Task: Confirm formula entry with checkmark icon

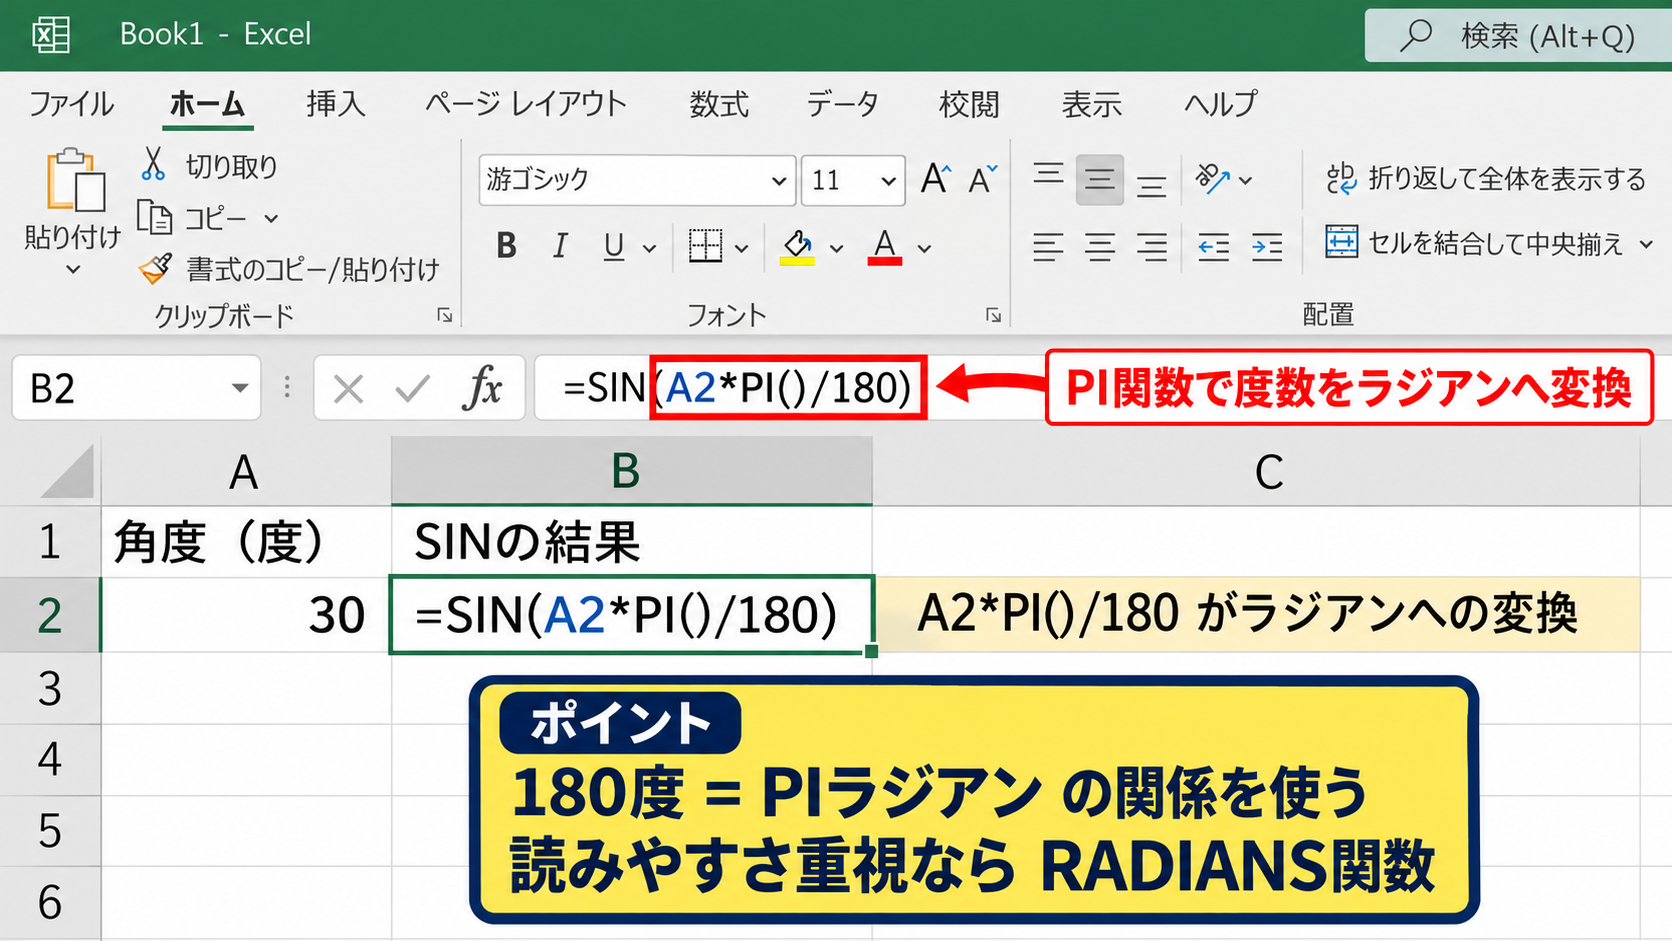Action: [x=412, y=388]
